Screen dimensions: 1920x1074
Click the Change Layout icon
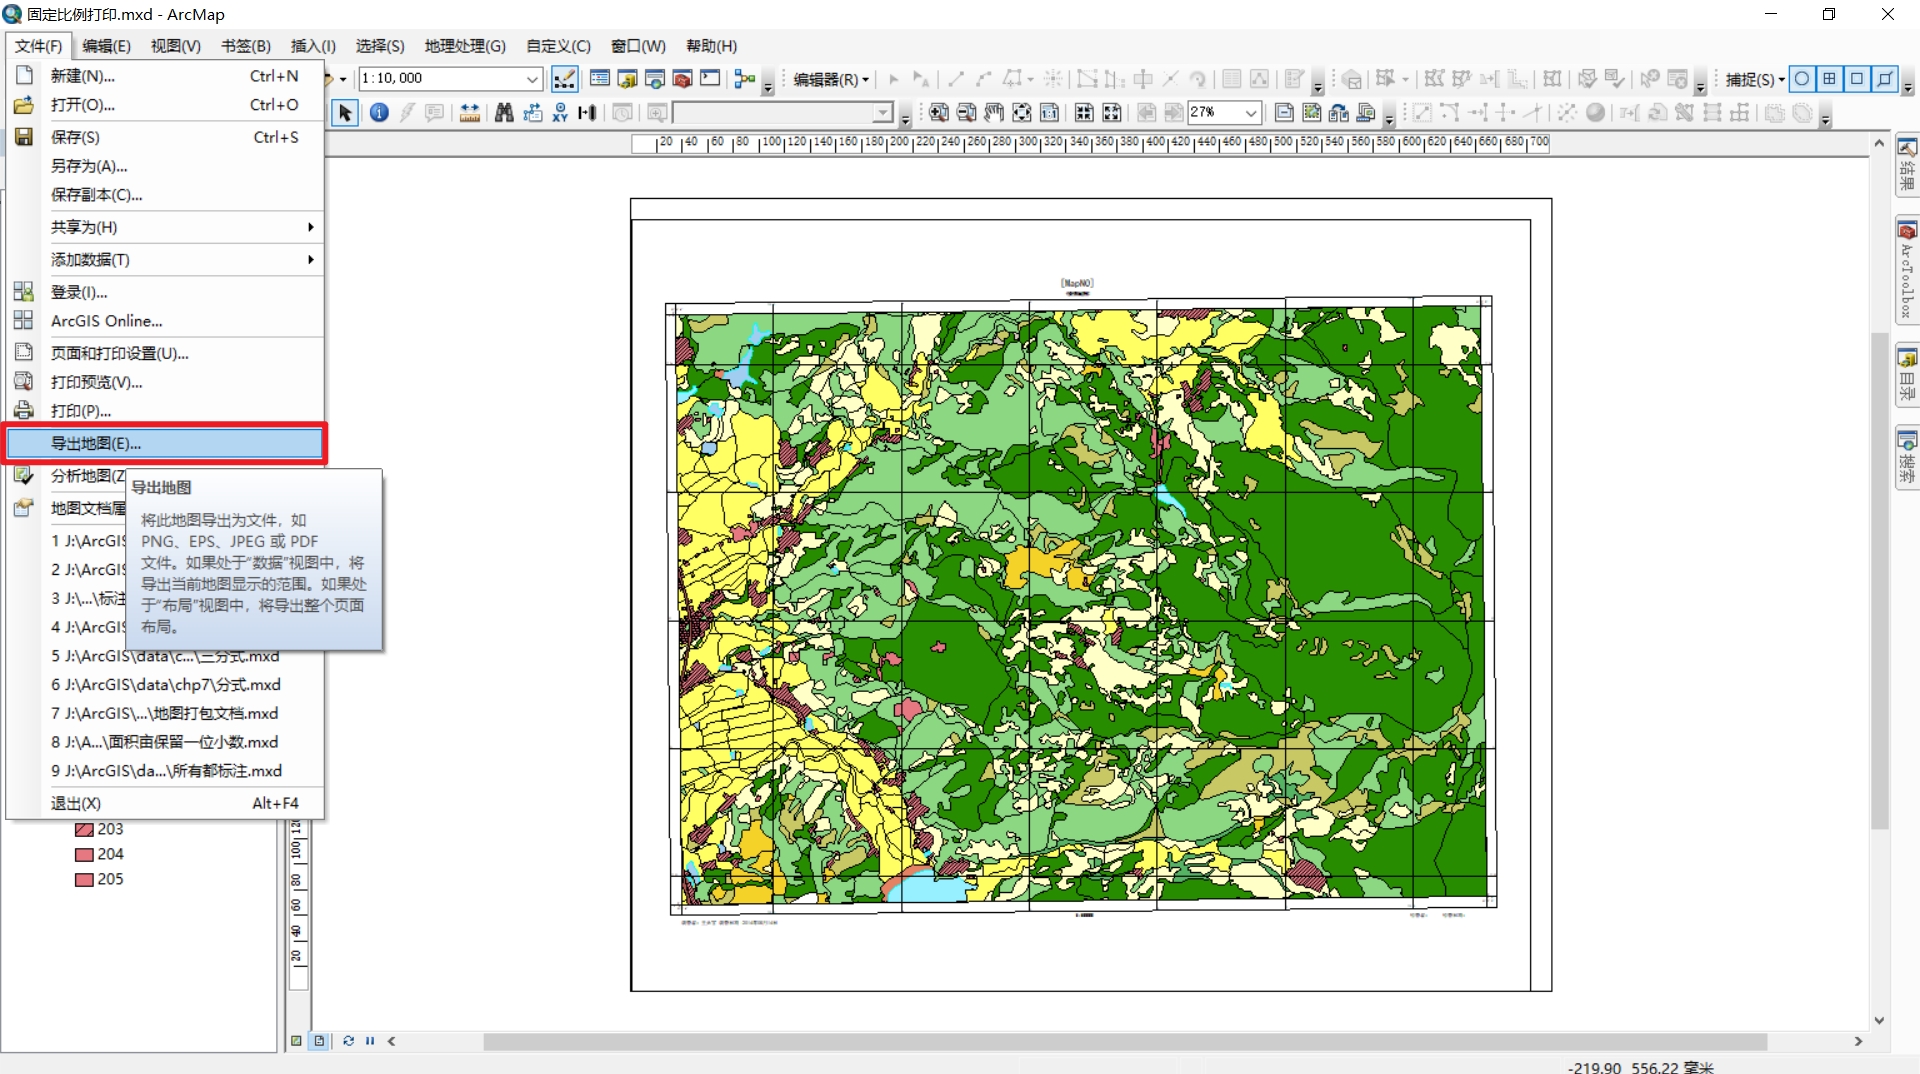(x=1339, y=113)
